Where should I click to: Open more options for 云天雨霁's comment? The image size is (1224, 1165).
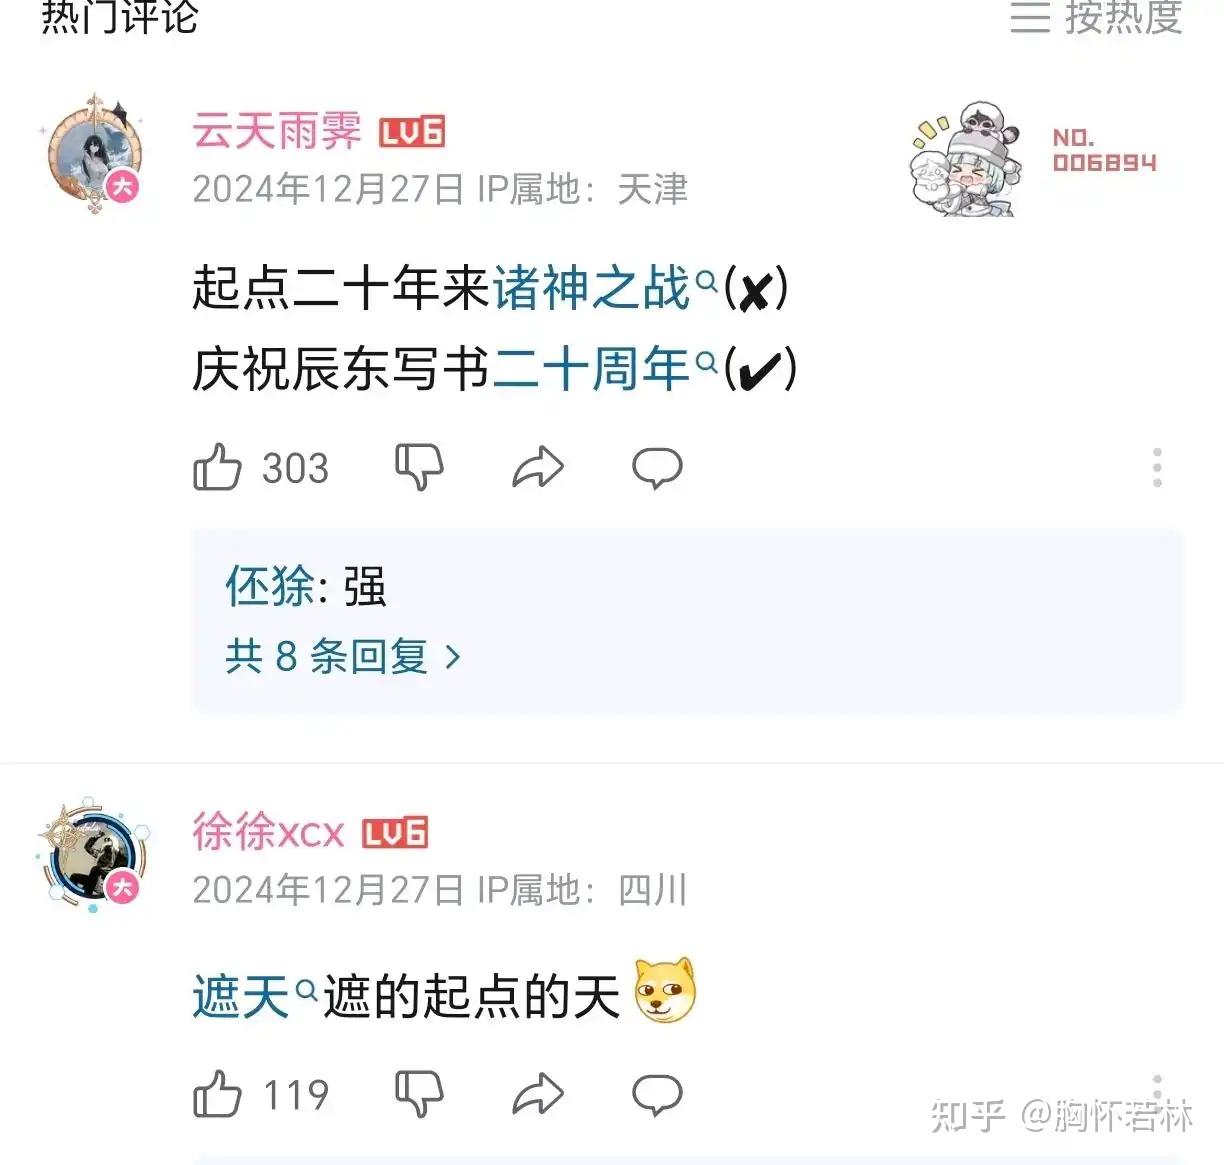click(x=1157, y=467)
